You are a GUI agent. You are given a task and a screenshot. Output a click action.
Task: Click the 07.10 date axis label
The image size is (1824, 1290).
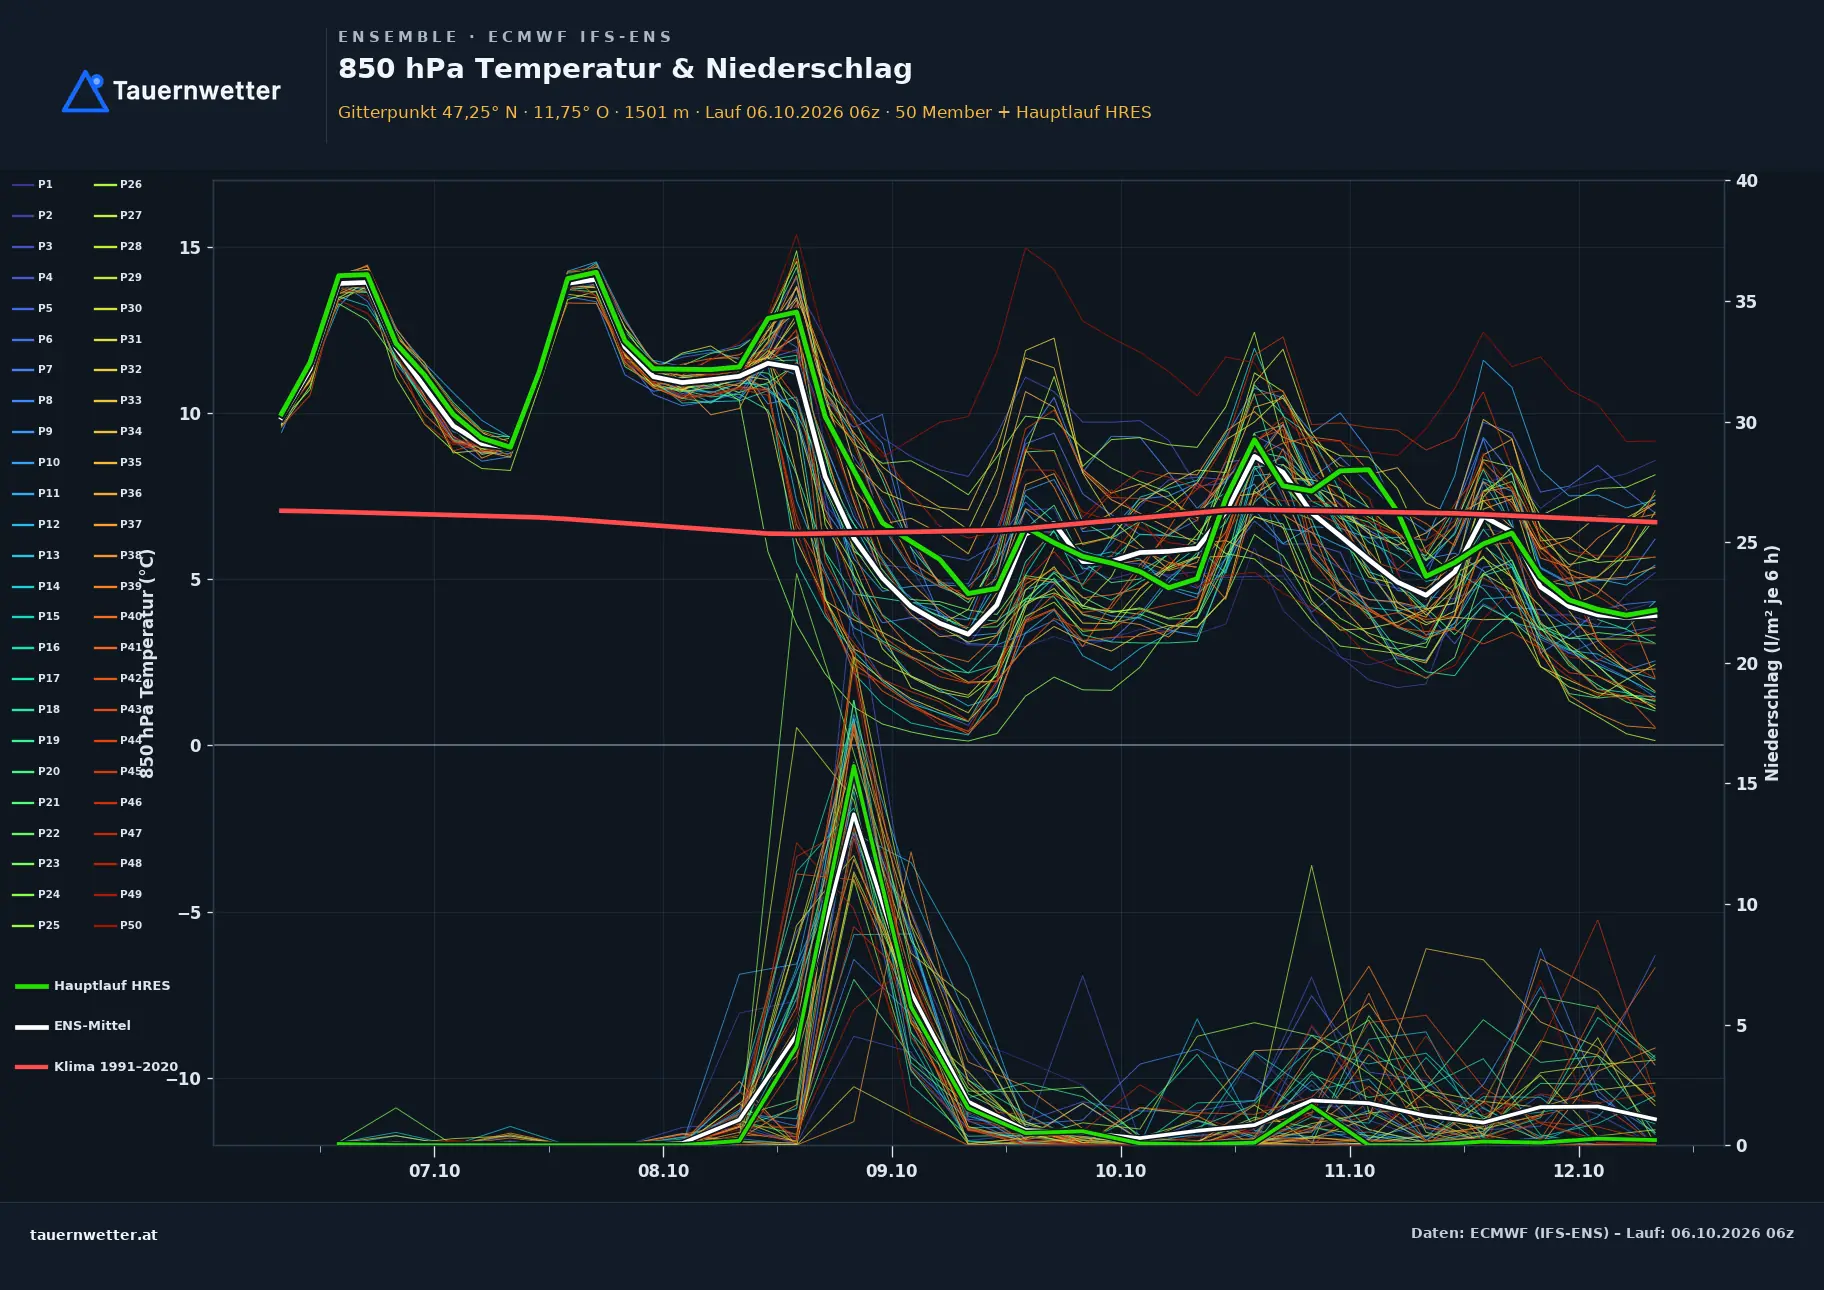coord(434,1171)
